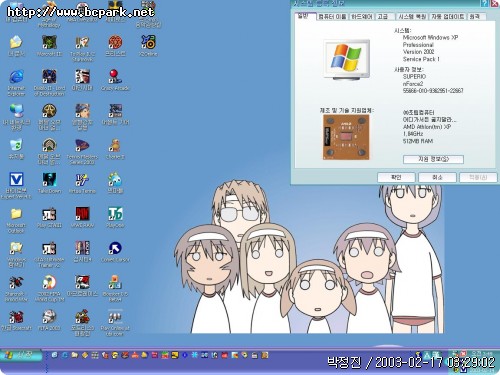
Task: Launch the Sims 4-character icon shortcut
Action: point(82,249)
